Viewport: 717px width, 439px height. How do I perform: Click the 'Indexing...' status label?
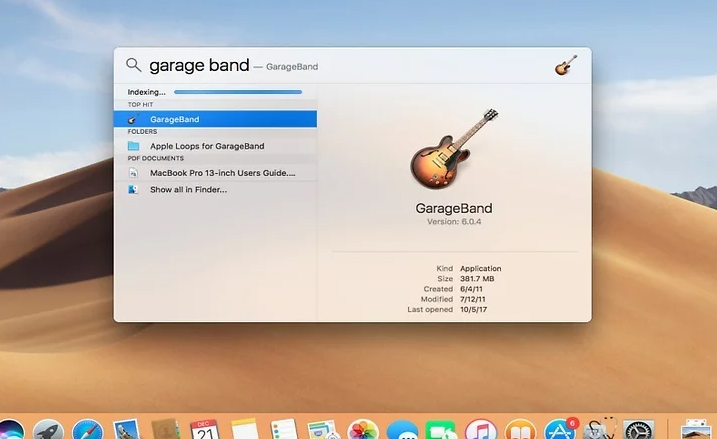pyautogui.click(x=146, y=92)
